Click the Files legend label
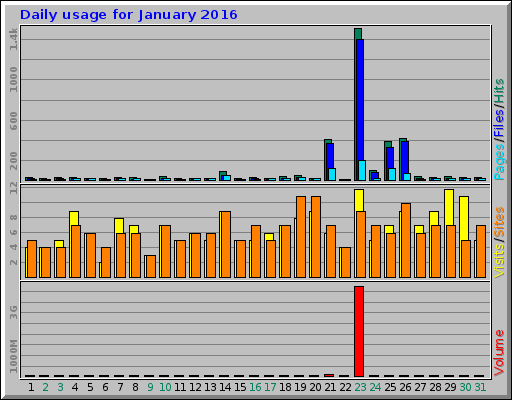Screen dimensions: 512x400 point(499,123)
